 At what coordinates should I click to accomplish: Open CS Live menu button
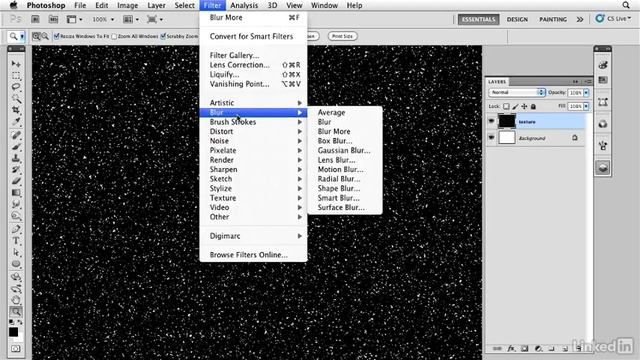coord(613,19)
